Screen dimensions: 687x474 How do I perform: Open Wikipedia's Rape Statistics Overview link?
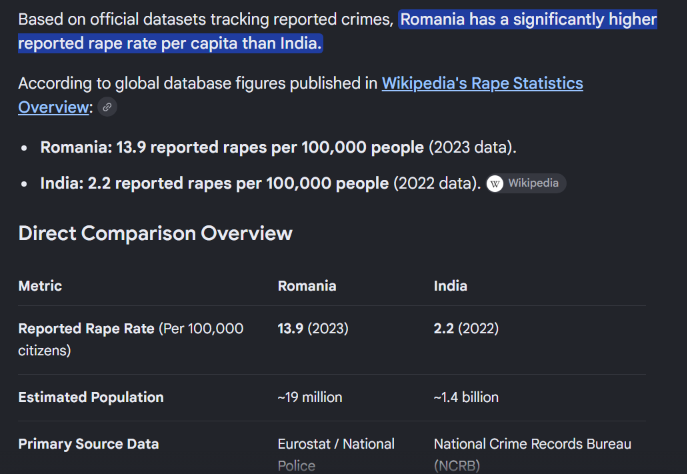click(x=482, y=83)
